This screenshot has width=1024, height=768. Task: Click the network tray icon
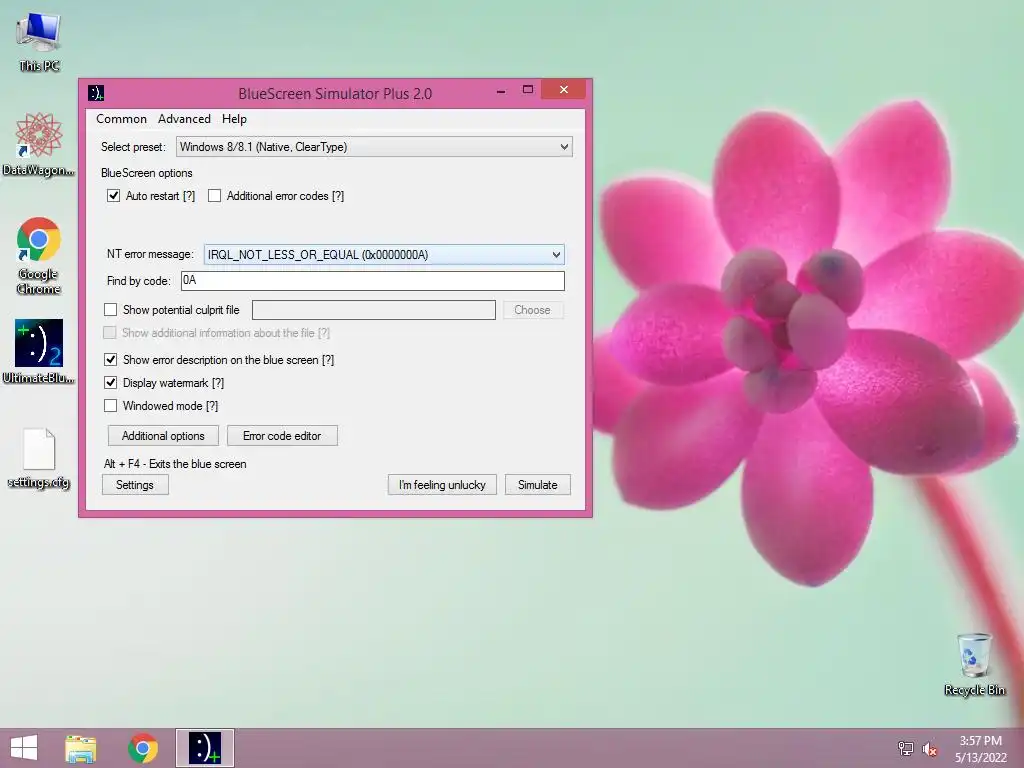coord(905,748)
